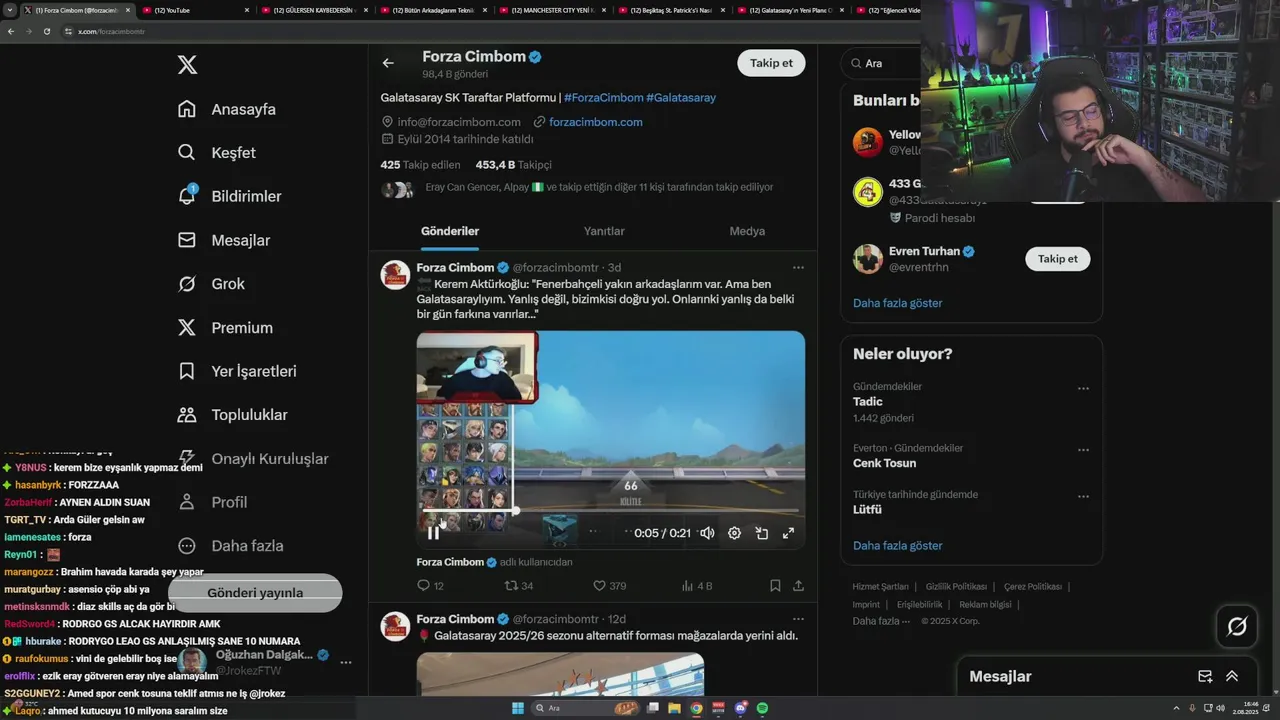Open options for Cenk Tosun trend

coord(1083,451)
